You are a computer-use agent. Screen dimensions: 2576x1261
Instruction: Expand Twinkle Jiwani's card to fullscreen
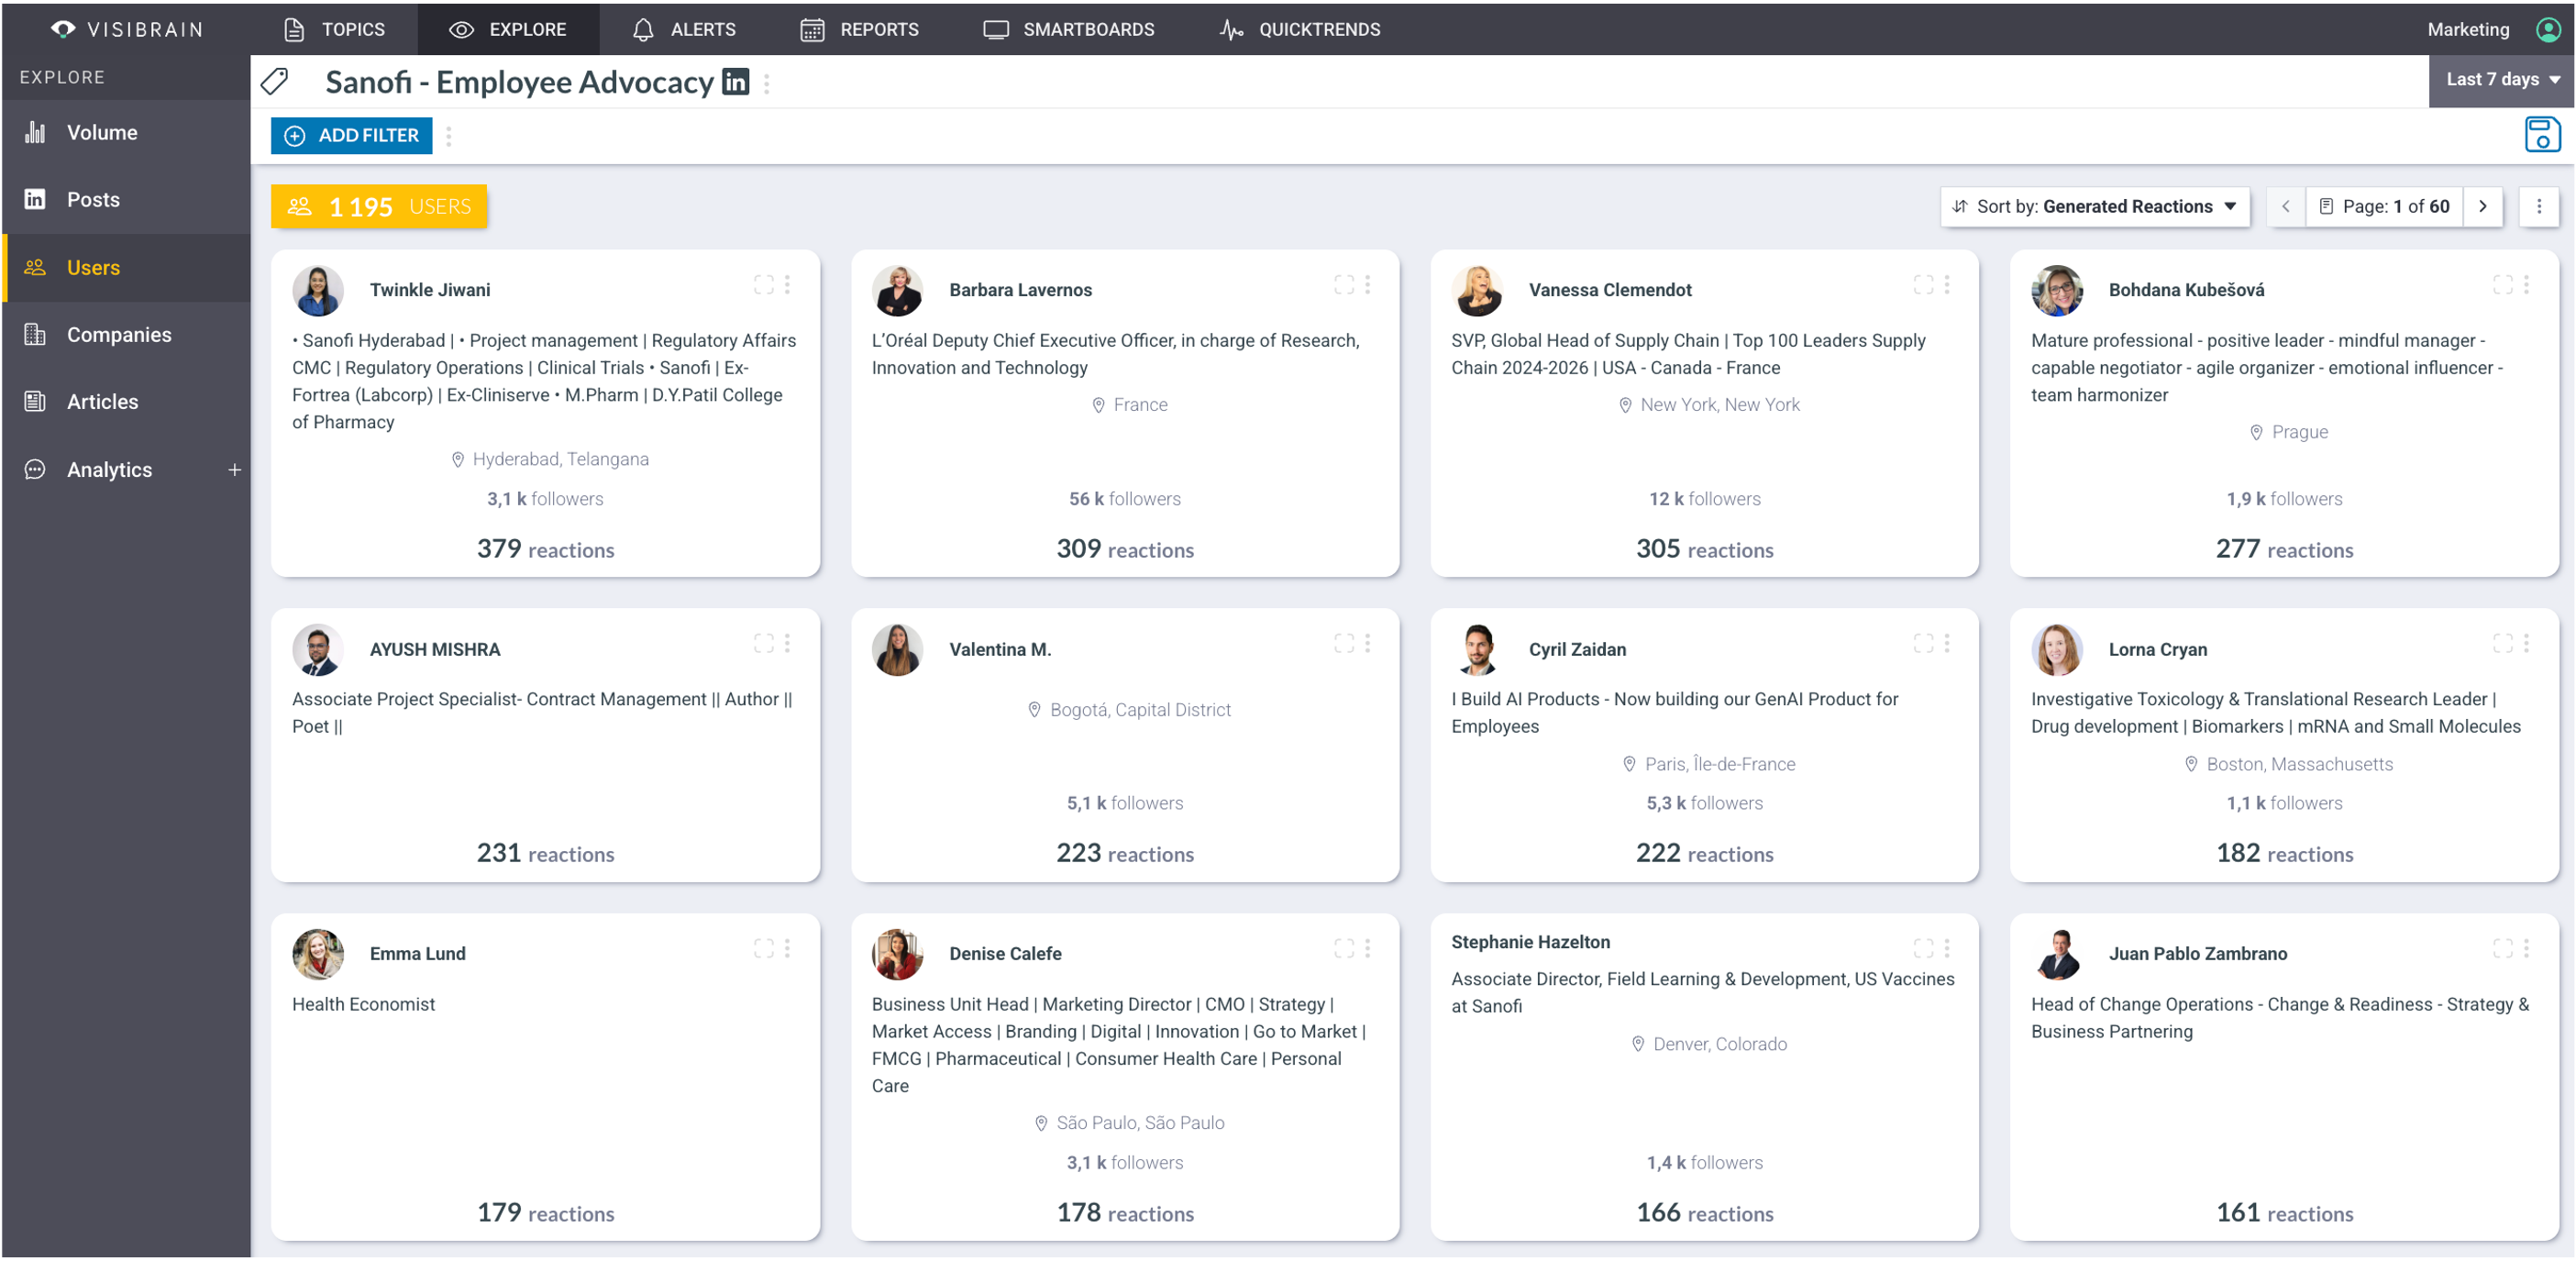coord(764,285)
